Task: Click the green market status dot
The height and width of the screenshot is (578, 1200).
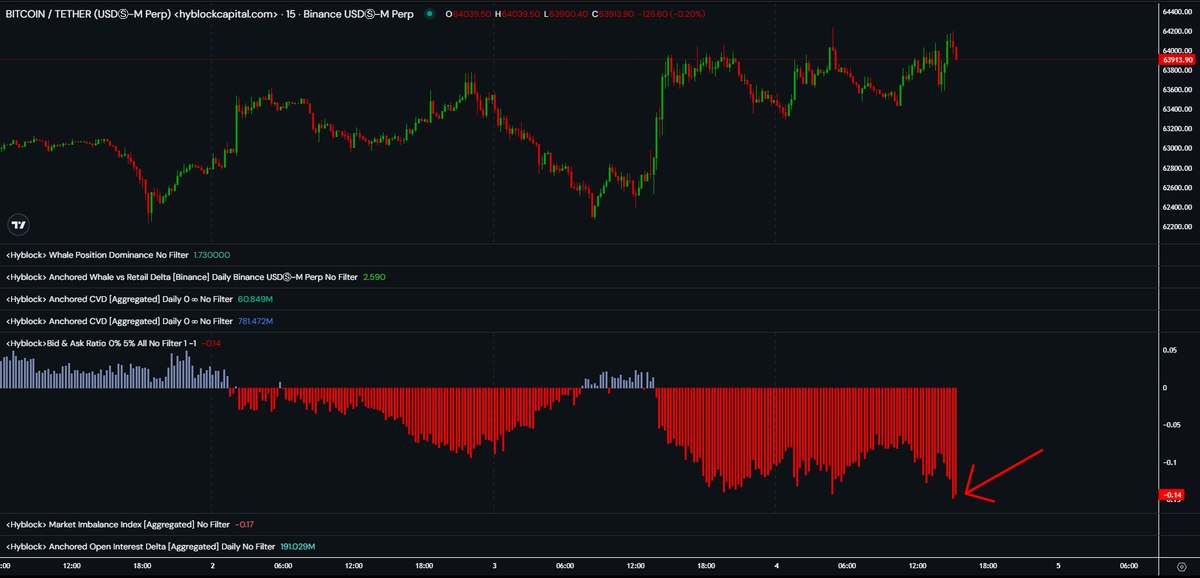Action: pyautogui.click(x=429, y=14)
